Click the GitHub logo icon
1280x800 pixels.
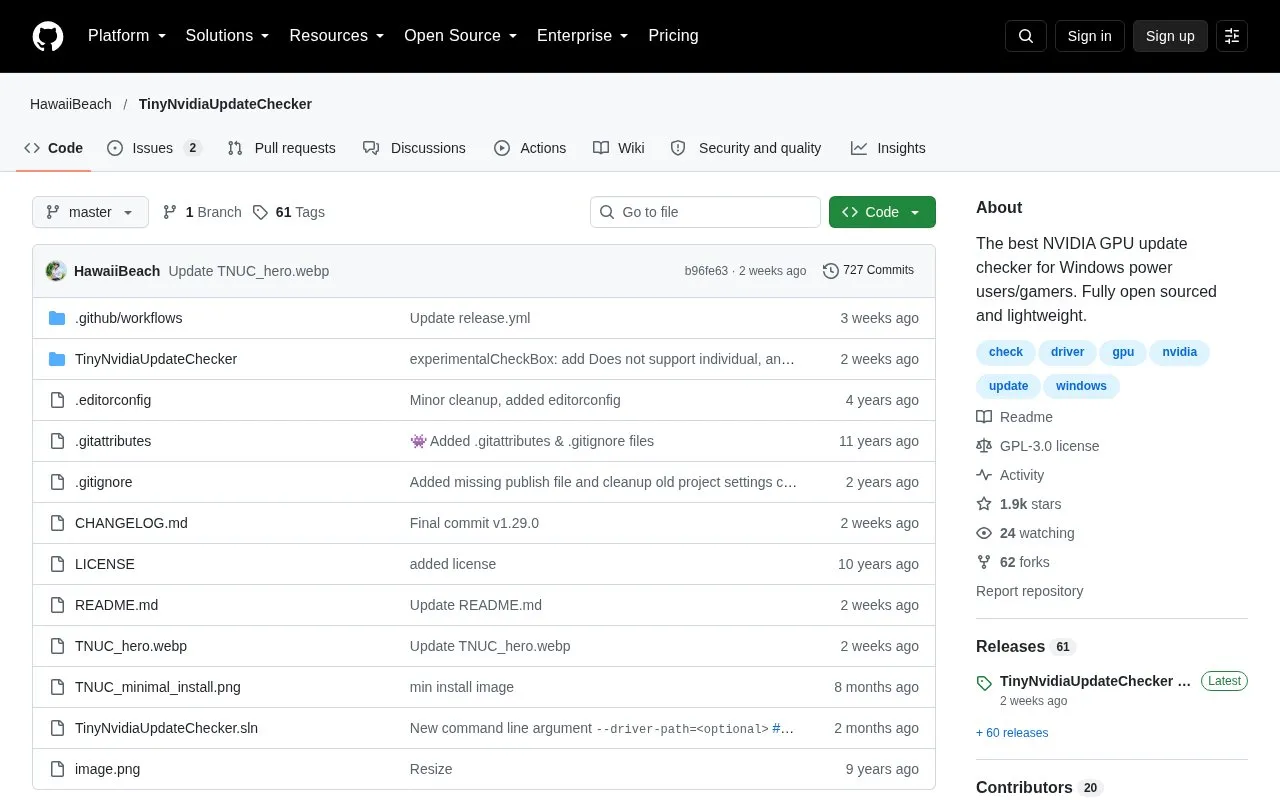click(x=48, y=36)
